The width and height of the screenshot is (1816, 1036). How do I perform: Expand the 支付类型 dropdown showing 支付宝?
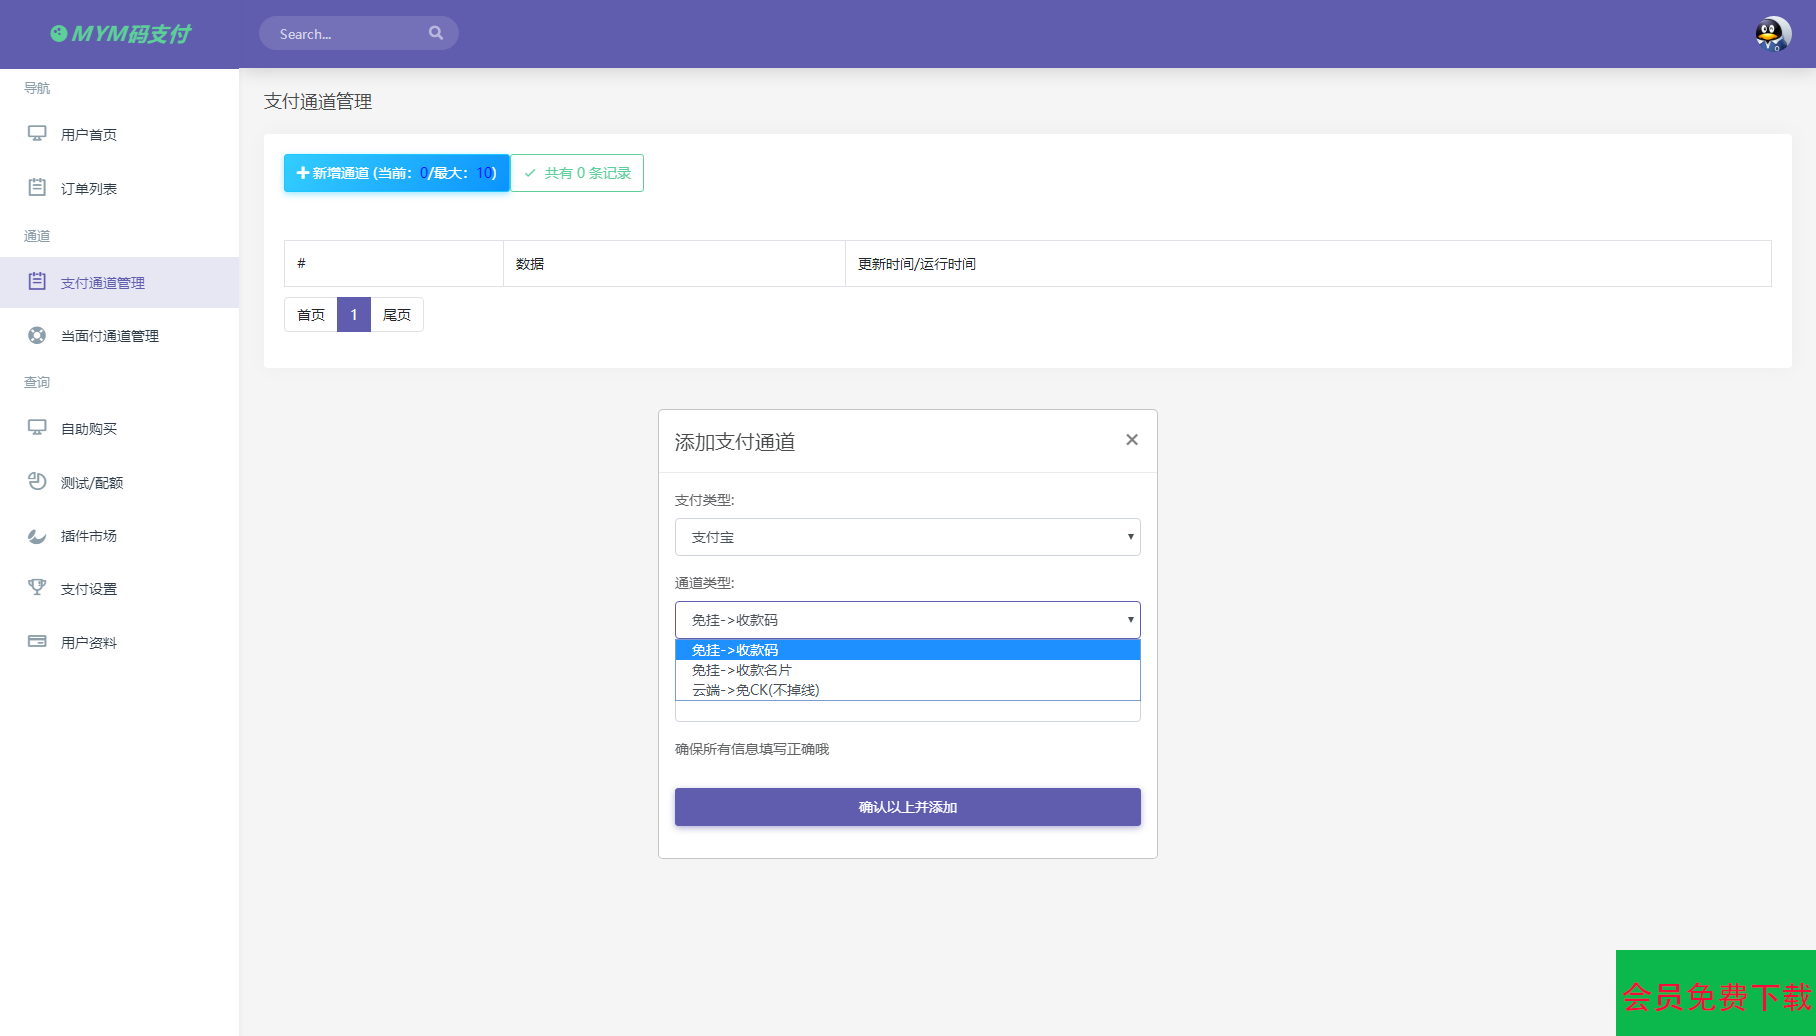click(907, 537)
